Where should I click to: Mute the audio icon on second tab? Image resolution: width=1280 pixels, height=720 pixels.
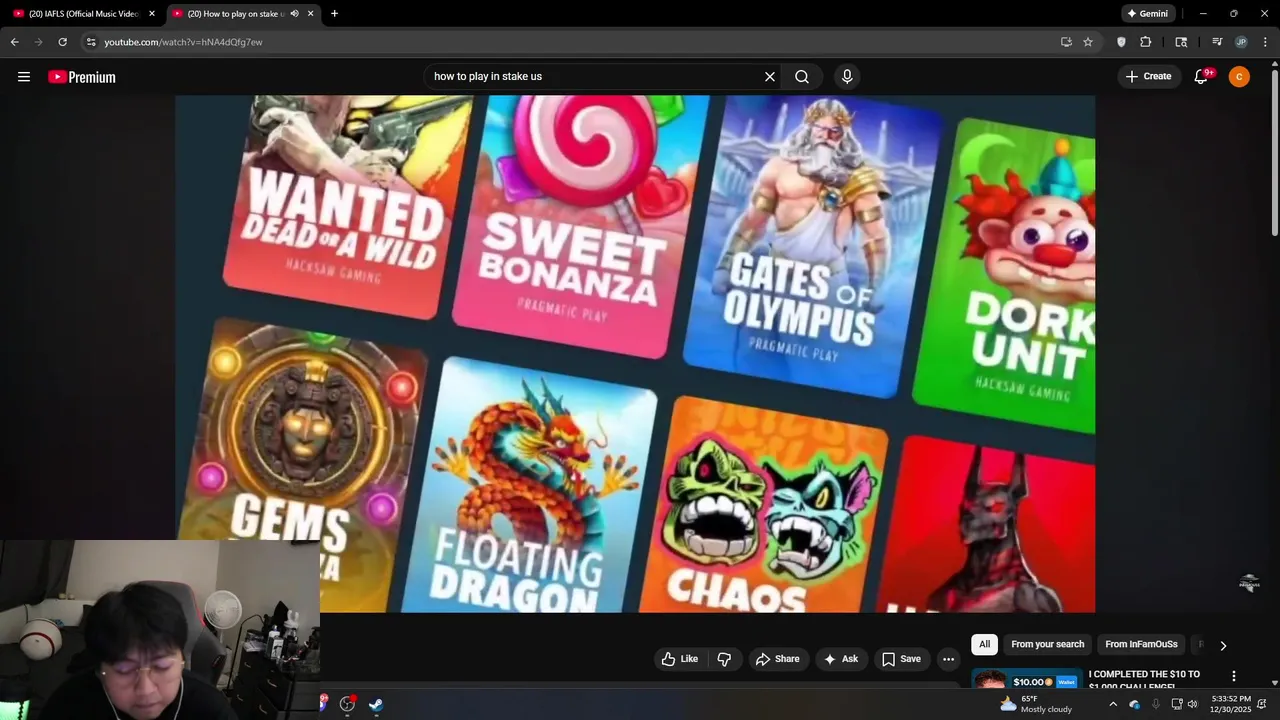click(294, 13)
